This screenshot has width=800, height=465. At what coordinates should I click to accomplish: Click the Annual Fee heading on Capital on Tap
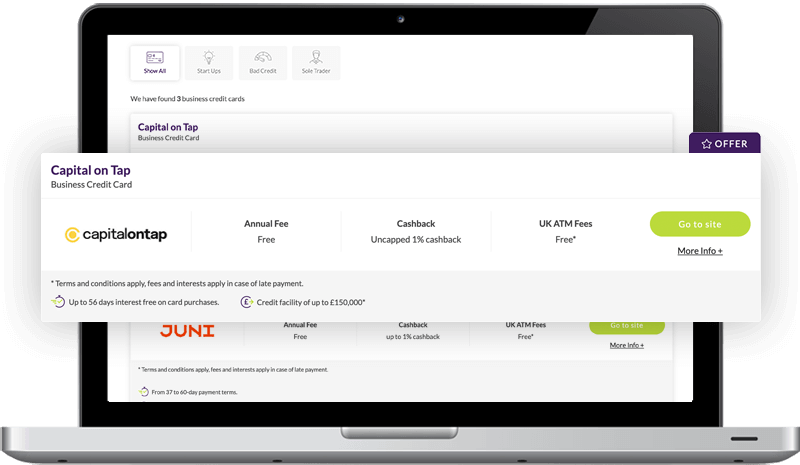[266, 224]
